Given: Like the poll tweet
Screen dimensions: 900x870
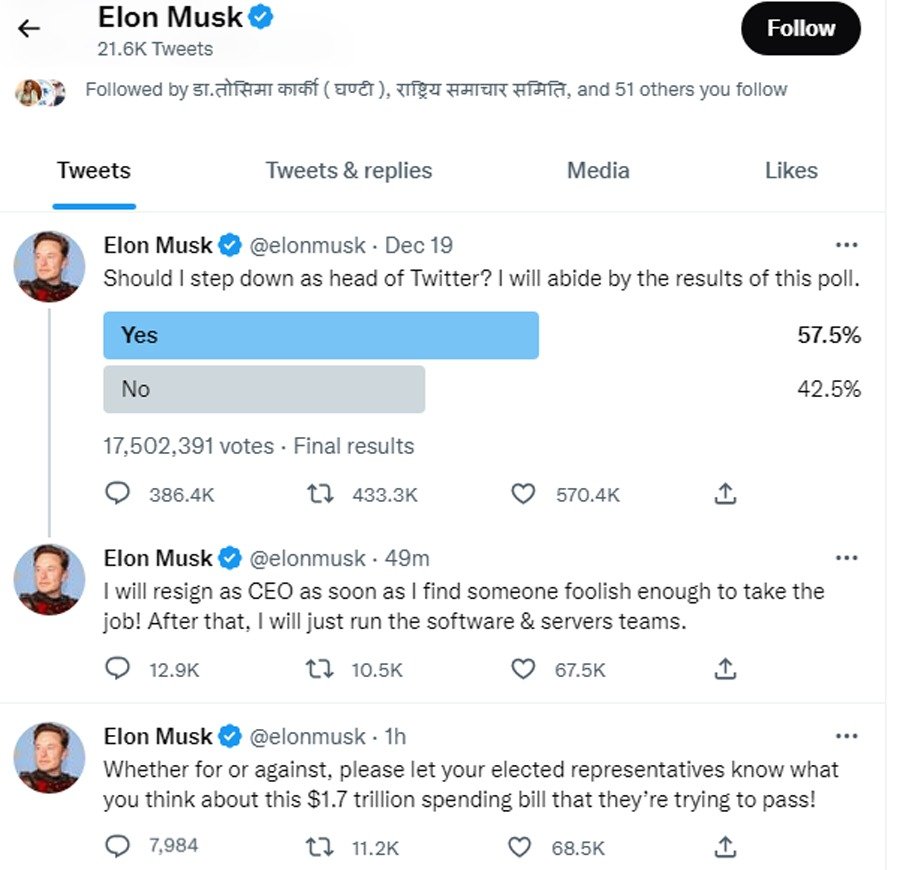Looking at the screenshot, I should point(523,494).
